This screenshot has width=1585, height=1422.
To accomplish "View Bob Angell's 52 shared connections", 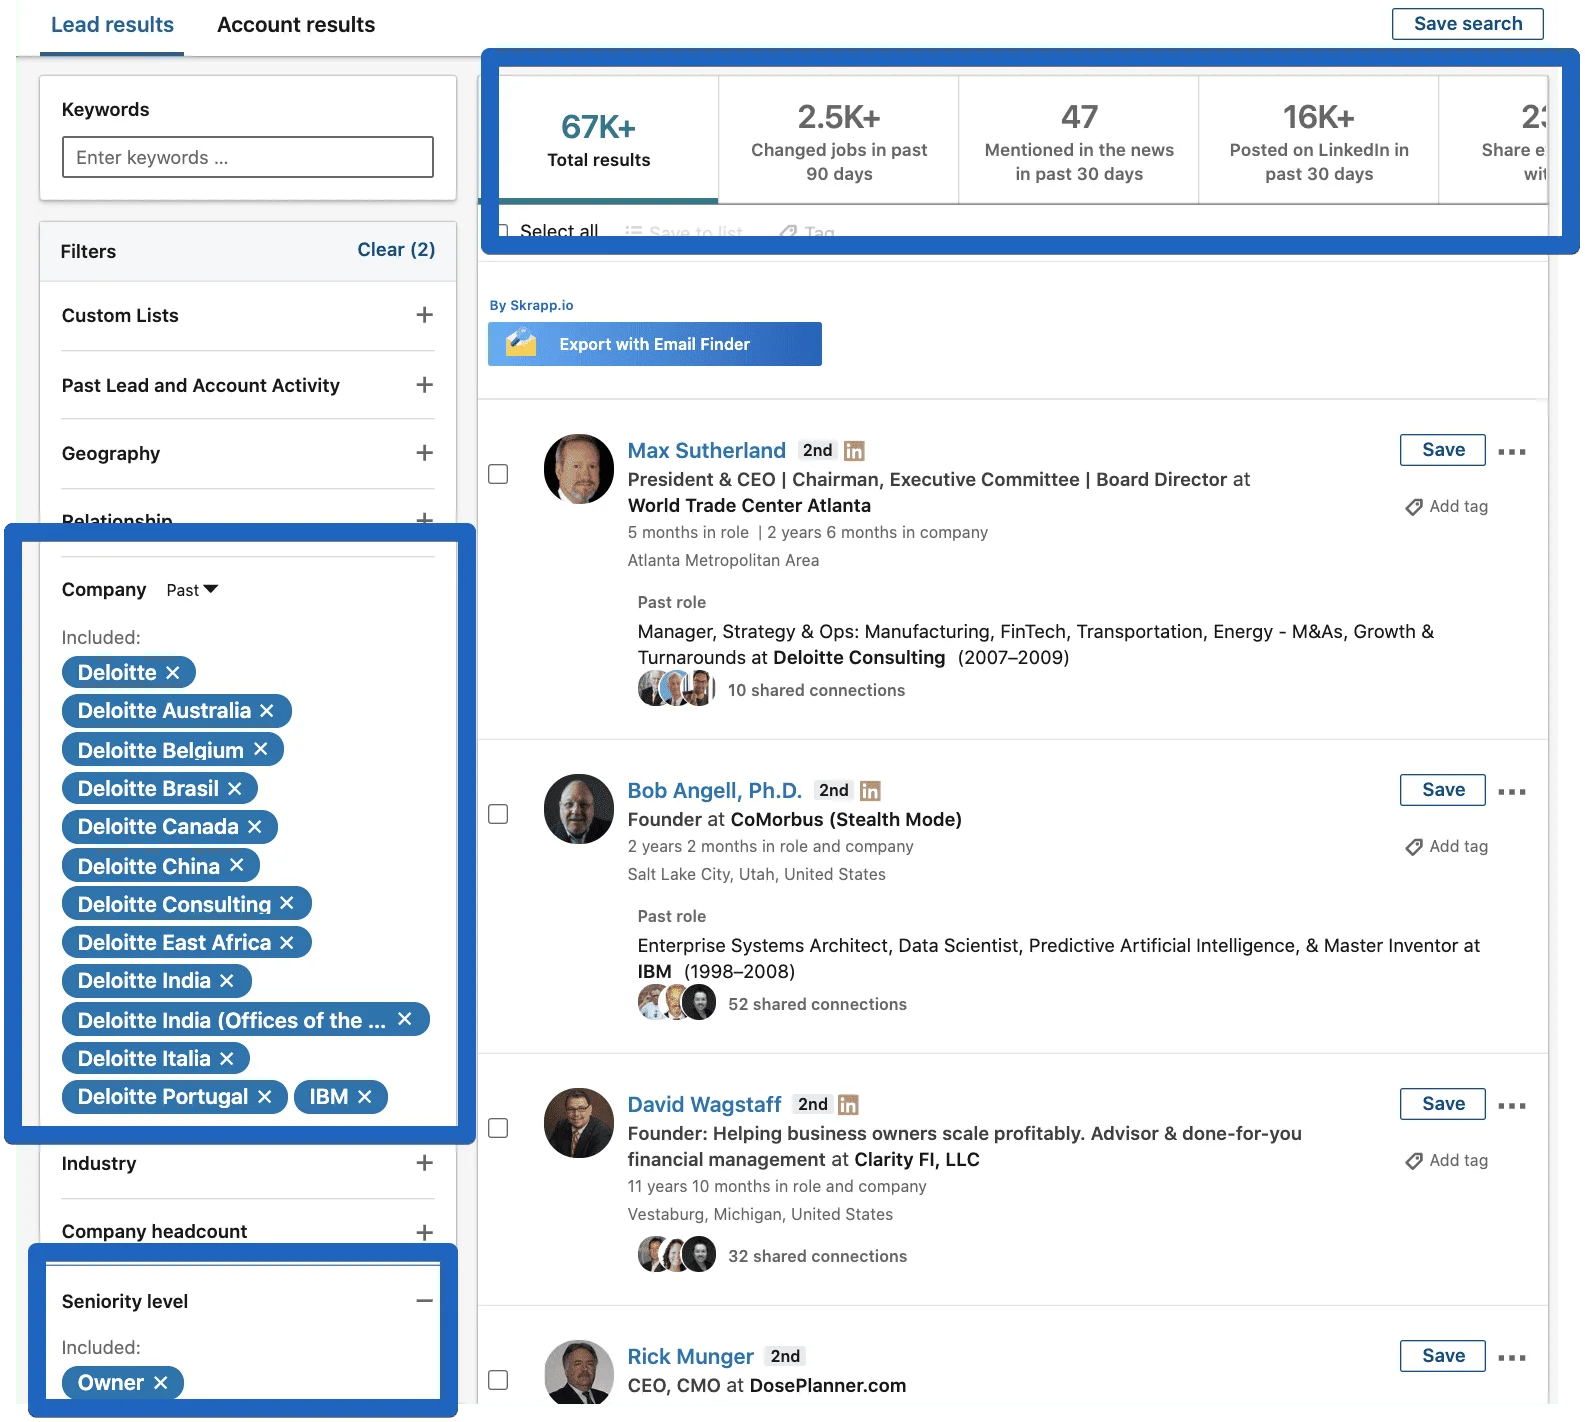I will [x=817, y=1005].
